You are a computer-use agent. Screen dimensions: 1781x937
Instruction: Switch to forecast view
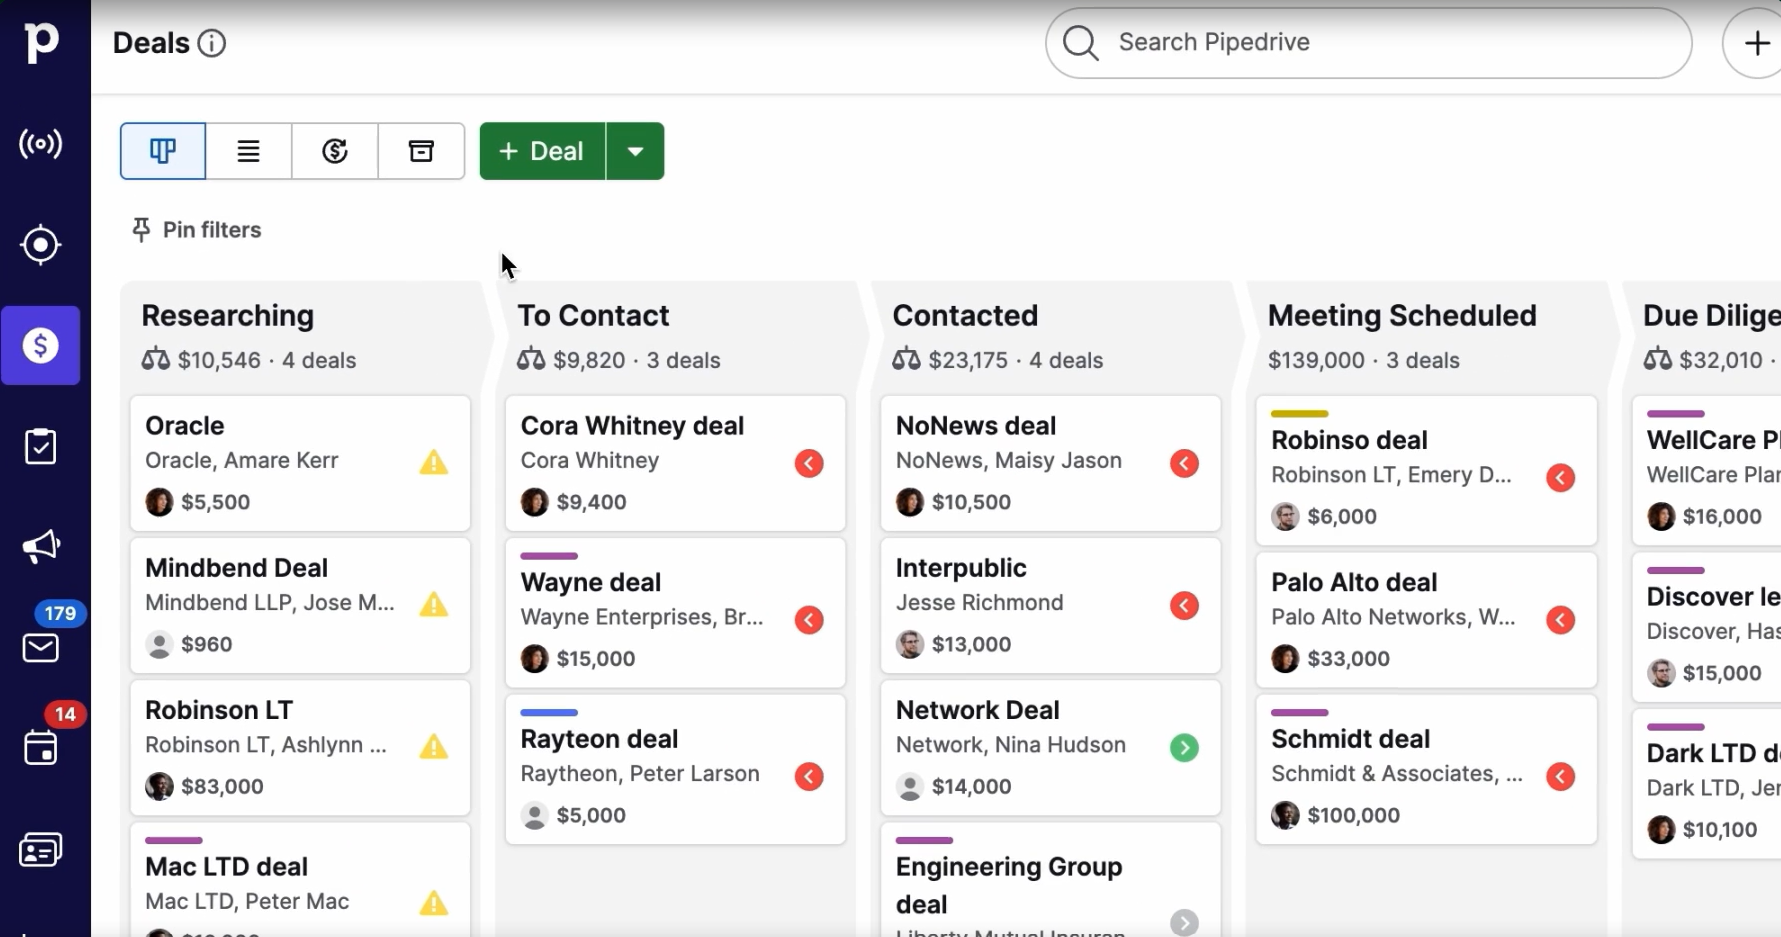point(335,151)
